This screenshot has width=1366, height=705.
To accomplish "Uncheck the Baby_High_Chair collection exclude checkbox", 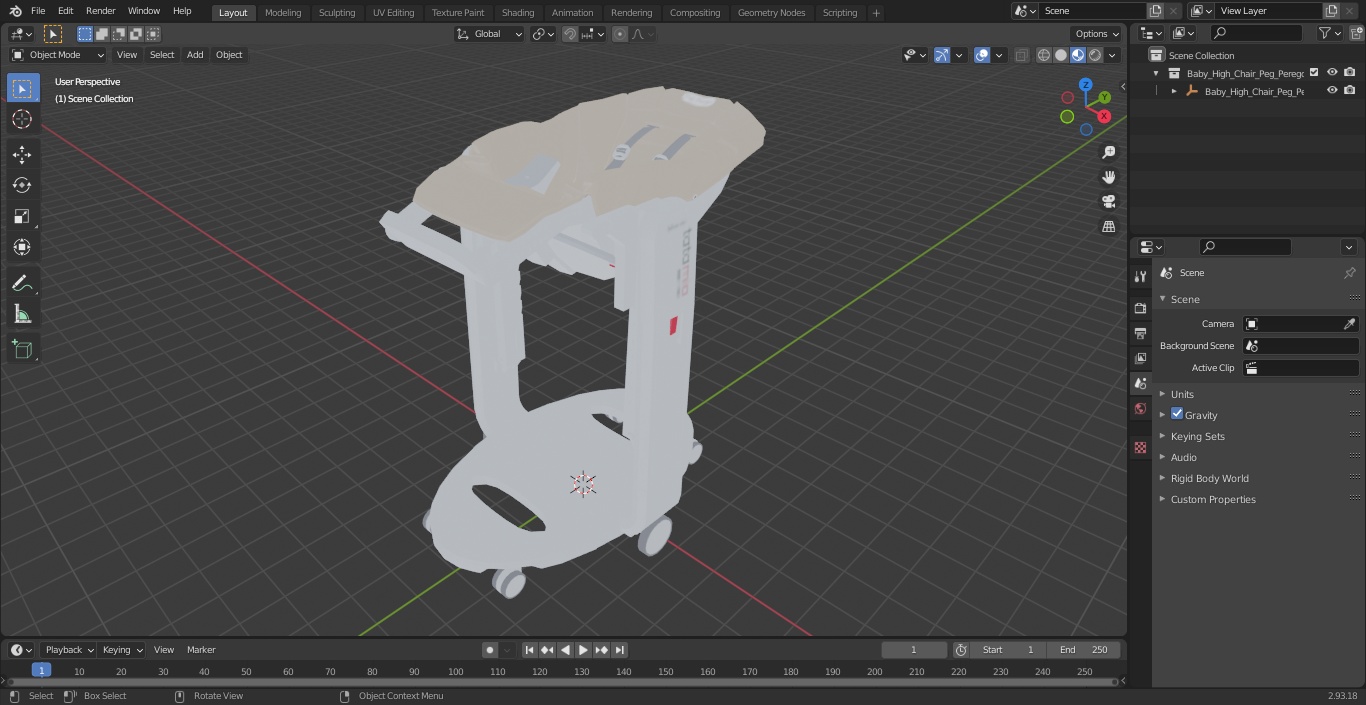I will (x=1314, y=72).
